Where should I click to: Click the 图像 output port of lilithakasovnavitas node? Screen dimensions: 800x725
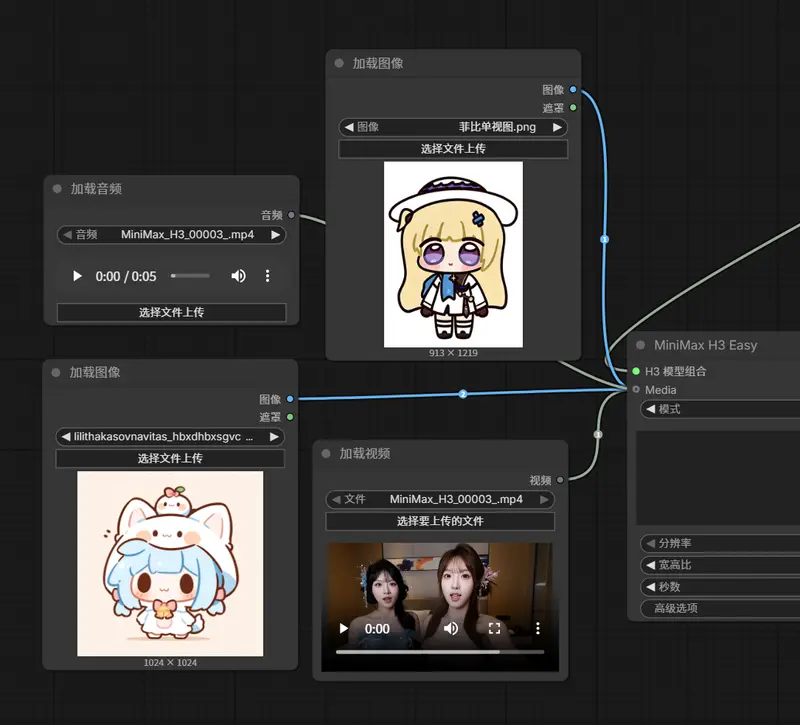(290, 399)
